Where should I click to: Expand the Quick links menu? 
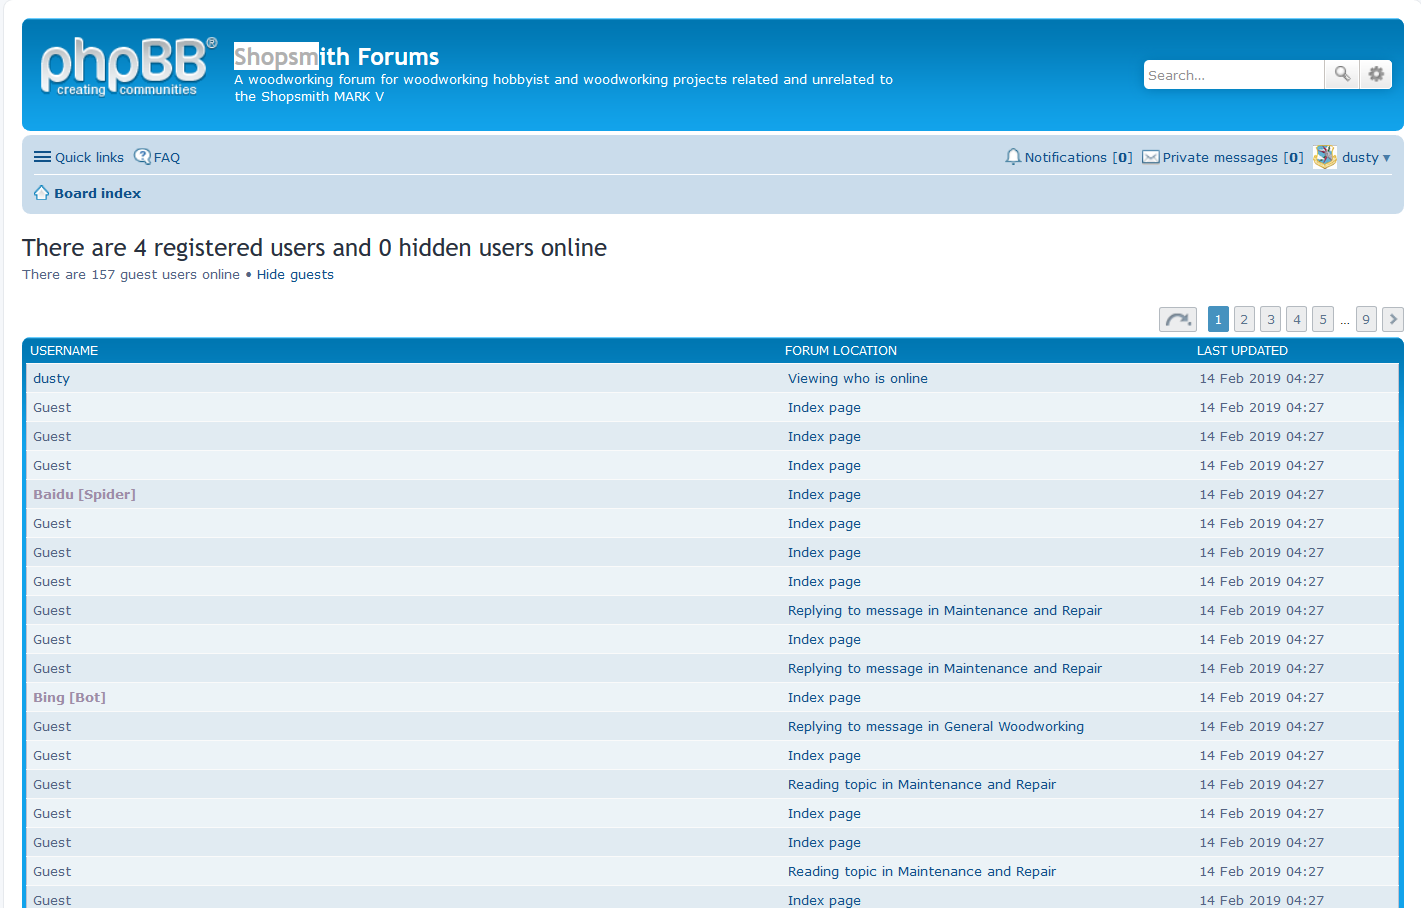pos(79,157)
